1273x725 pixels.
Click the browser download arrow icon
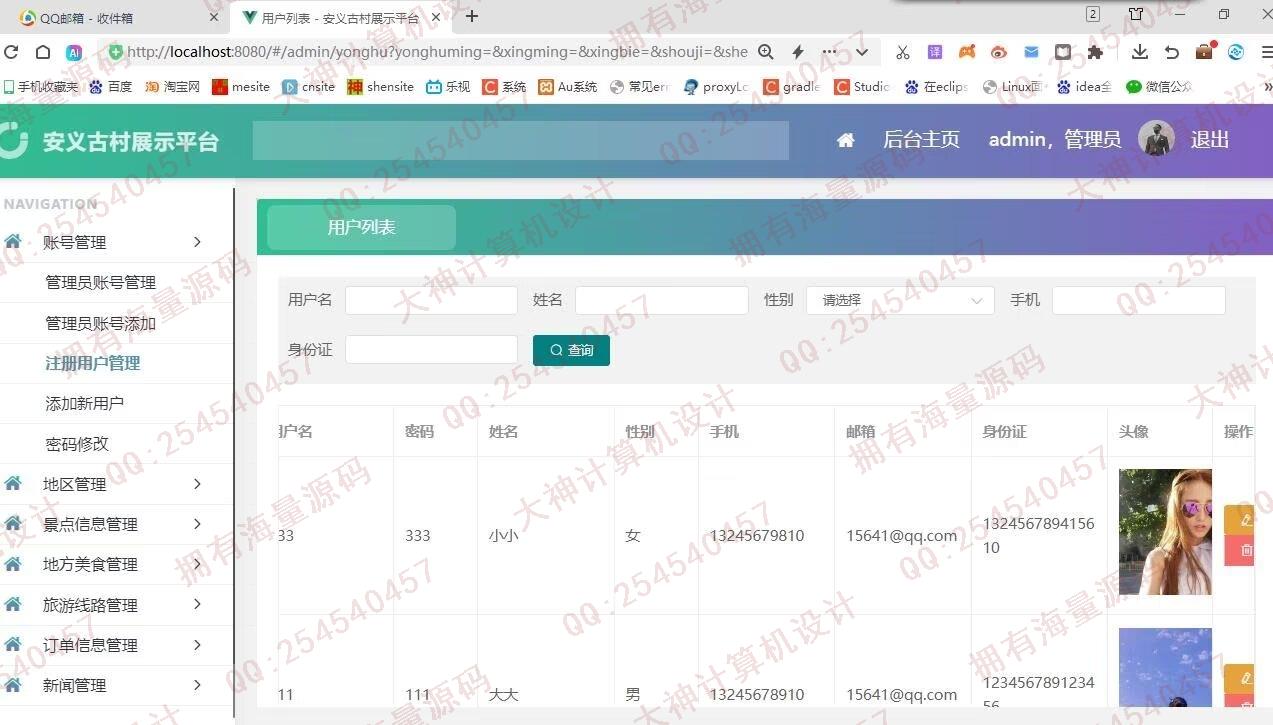click(x=1140, y=52)
